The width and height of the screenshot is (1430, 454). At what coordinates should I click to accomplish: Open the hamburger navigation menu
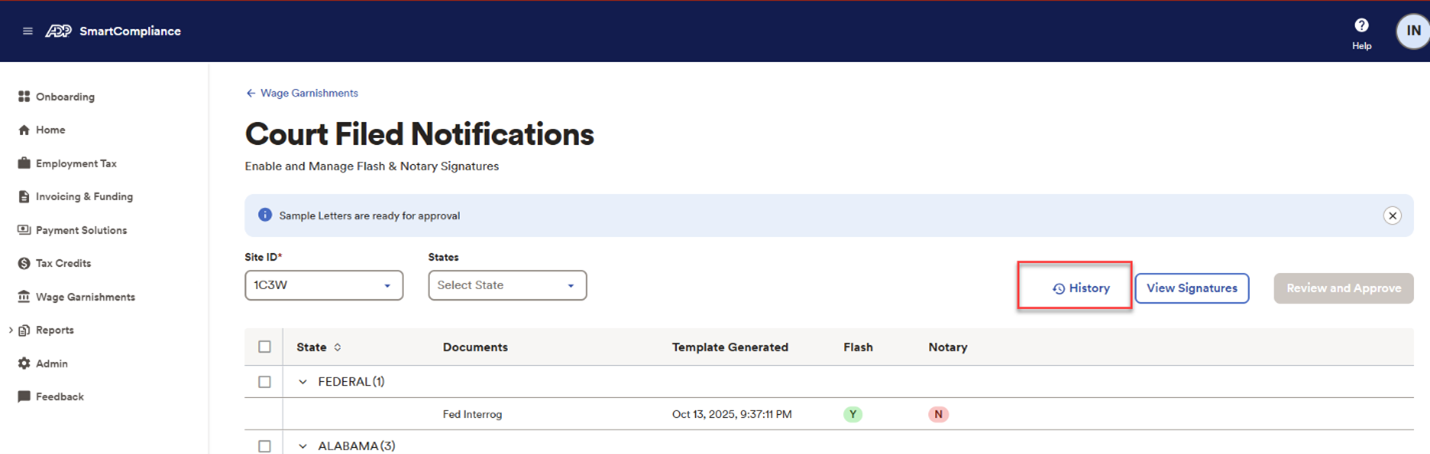(x=27, y=31)
